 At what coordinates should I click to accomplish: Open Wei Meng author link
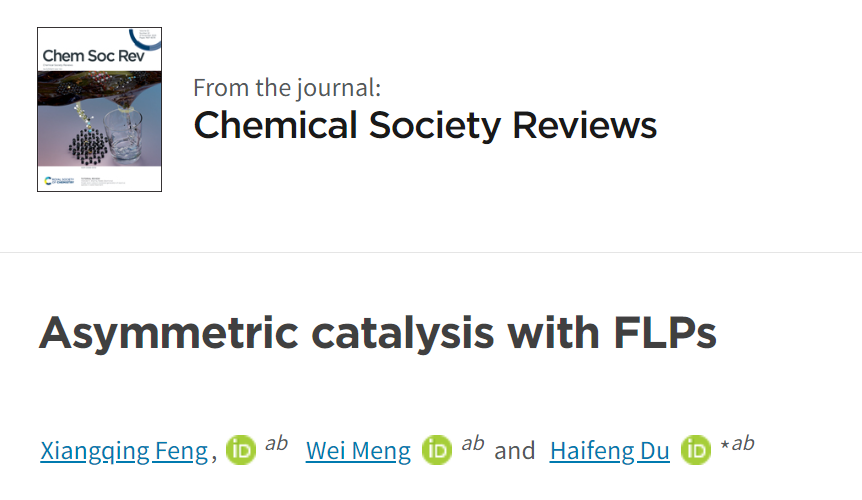pos(358,451)
